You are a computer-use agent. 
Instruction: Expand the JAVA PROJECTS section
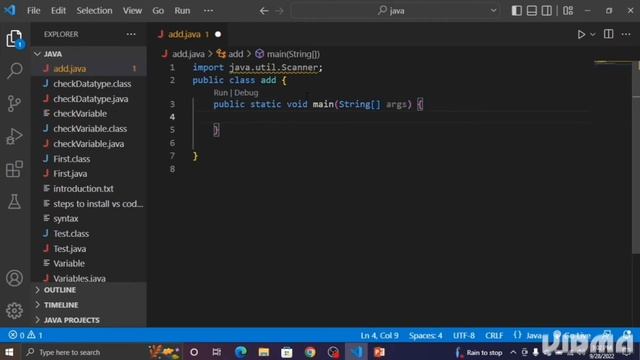[89, 320]
